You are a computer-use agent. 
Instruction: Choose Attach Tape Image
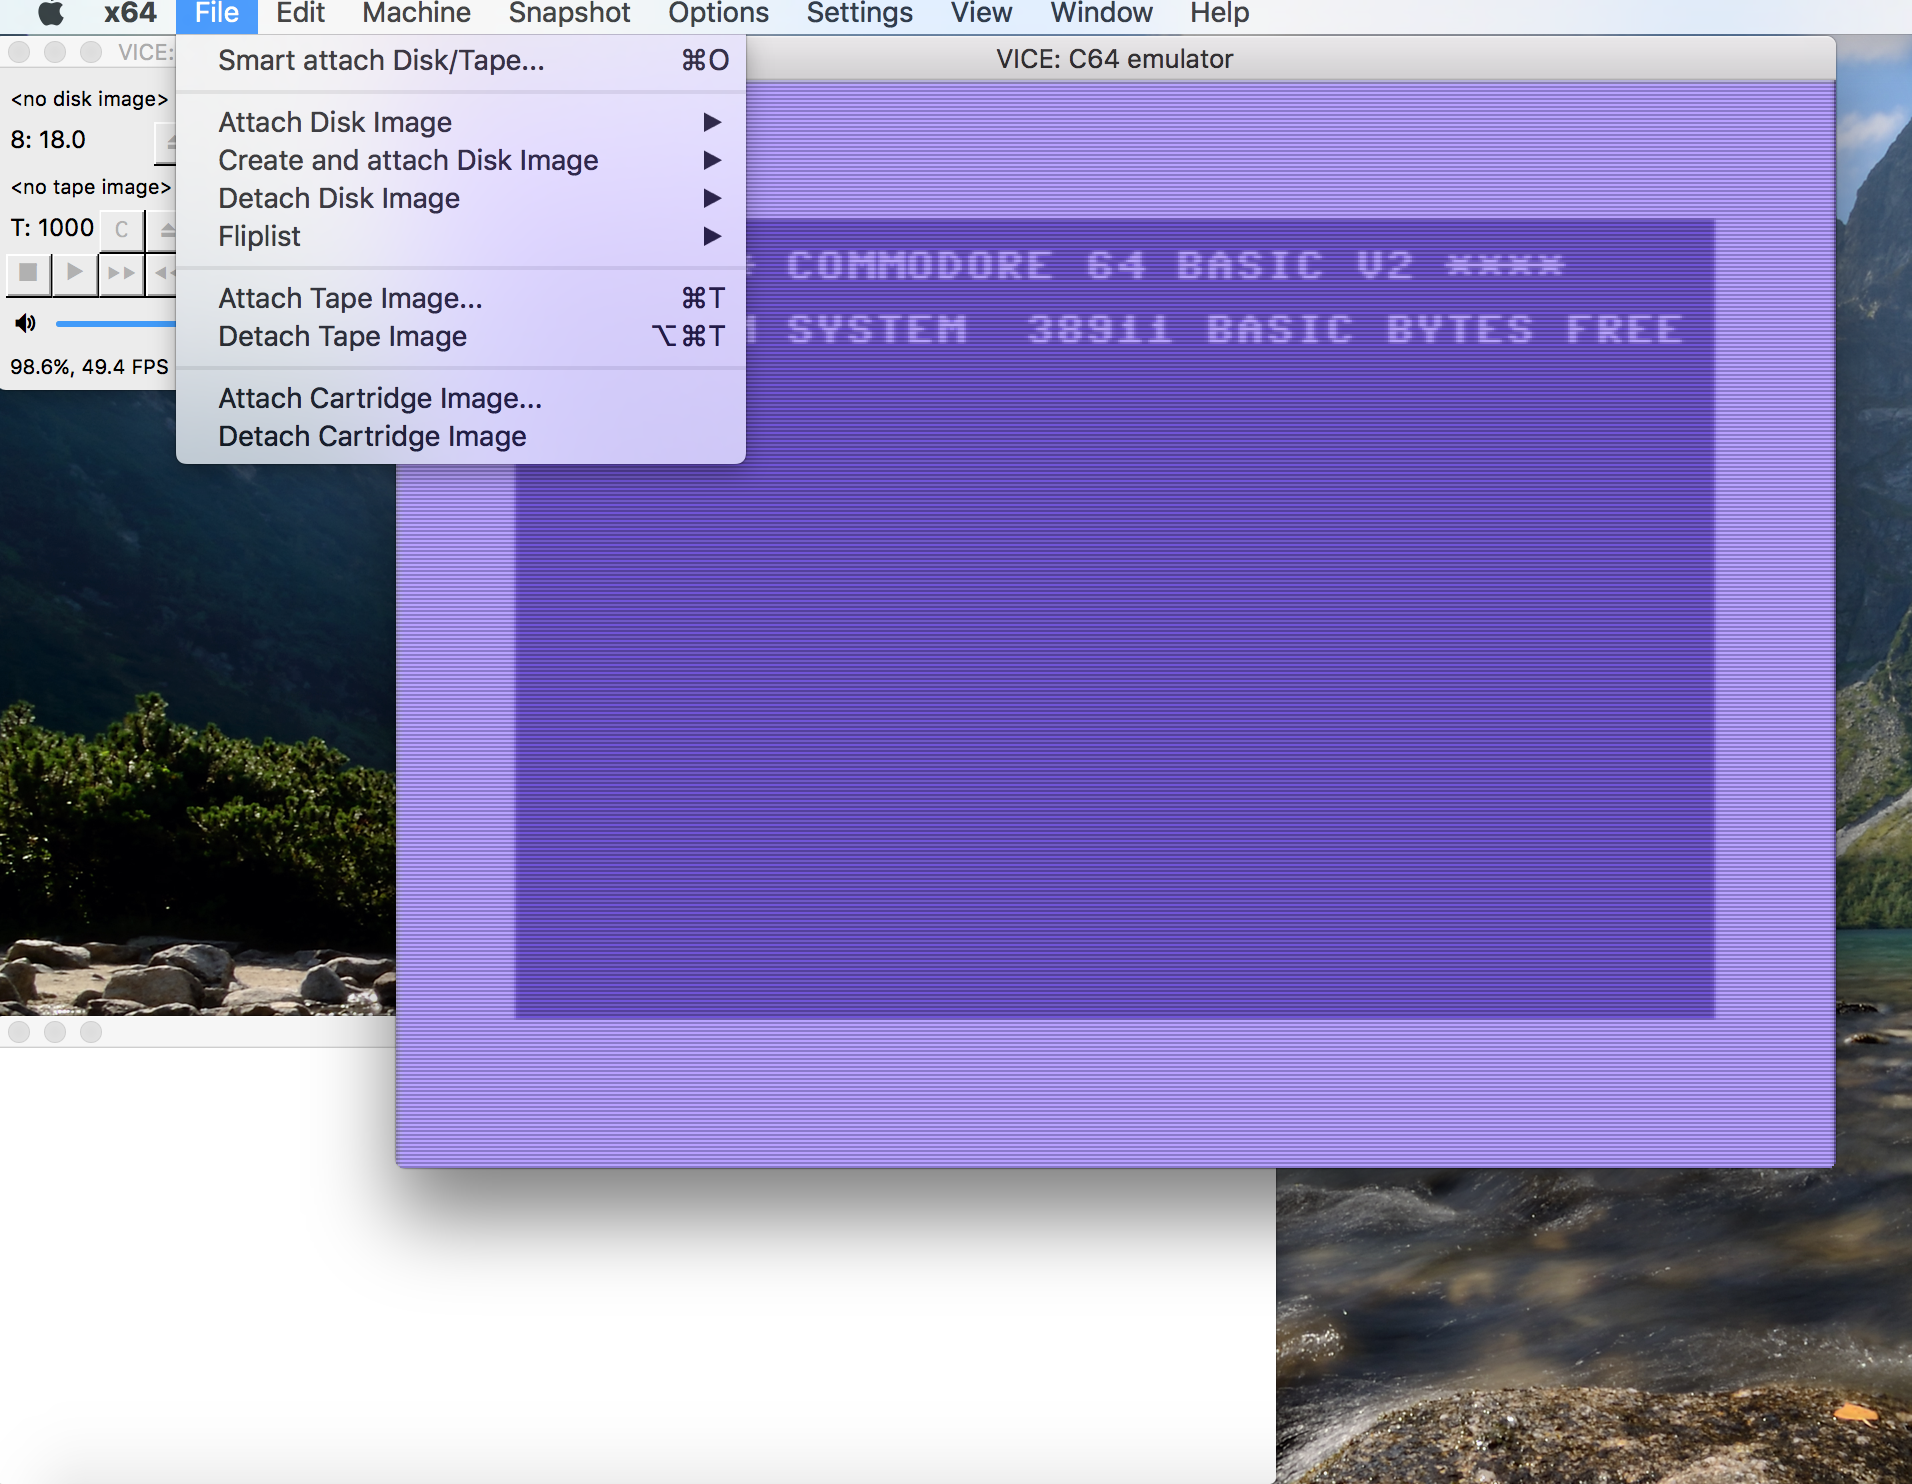(461, 298)
